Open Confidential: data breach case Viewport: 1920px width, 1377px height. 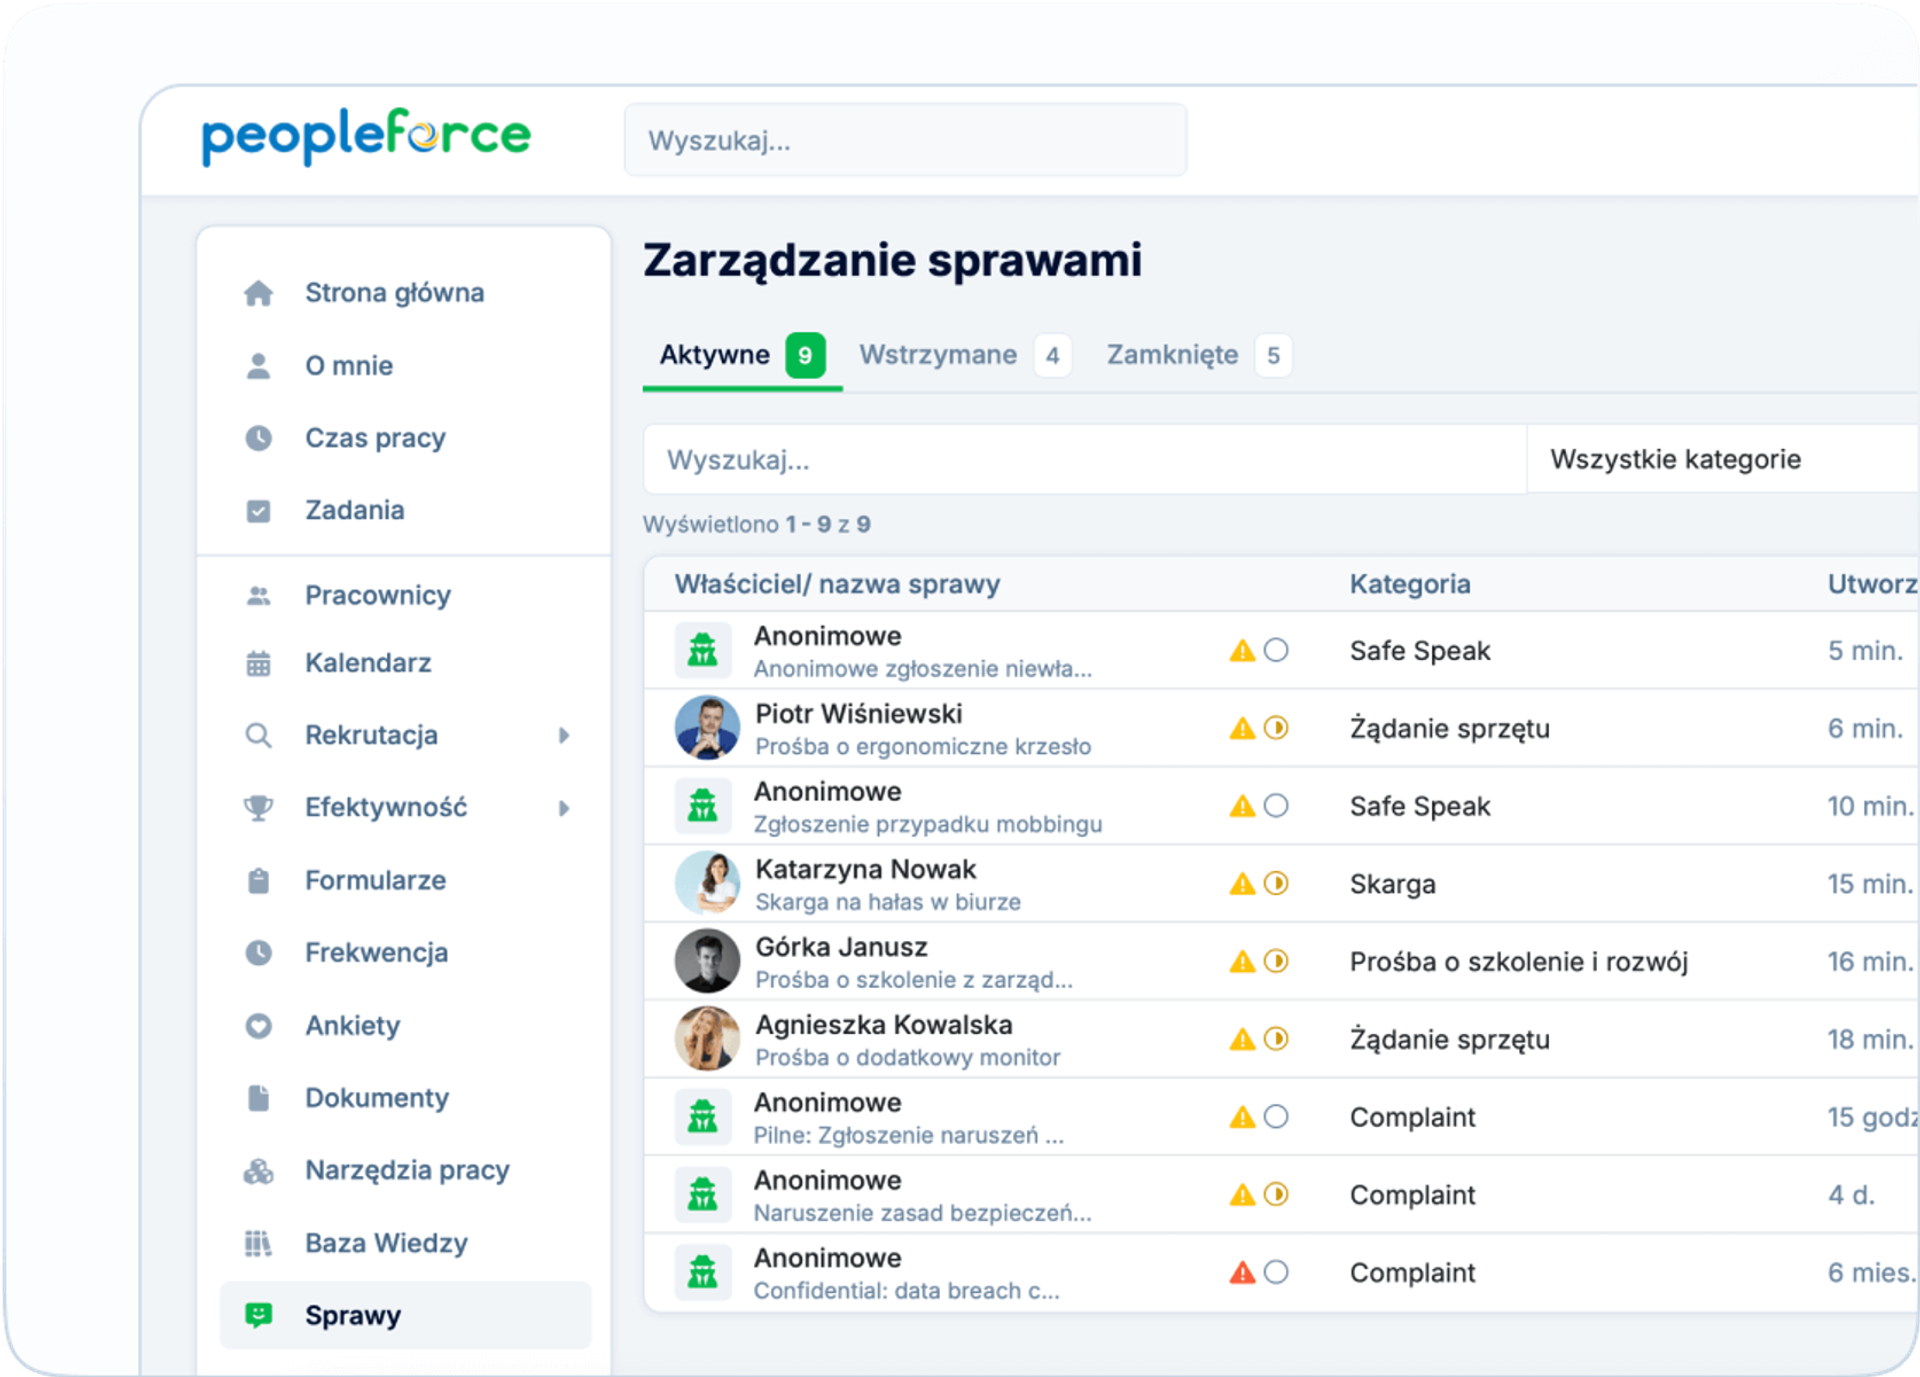pos(906,1291)
